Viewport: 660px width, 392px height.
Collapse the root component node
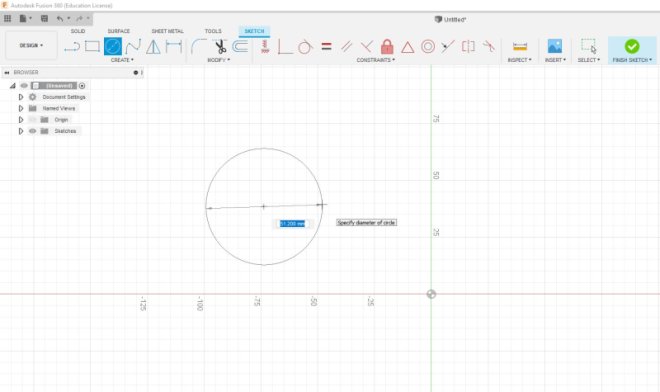tap(13, 85)
